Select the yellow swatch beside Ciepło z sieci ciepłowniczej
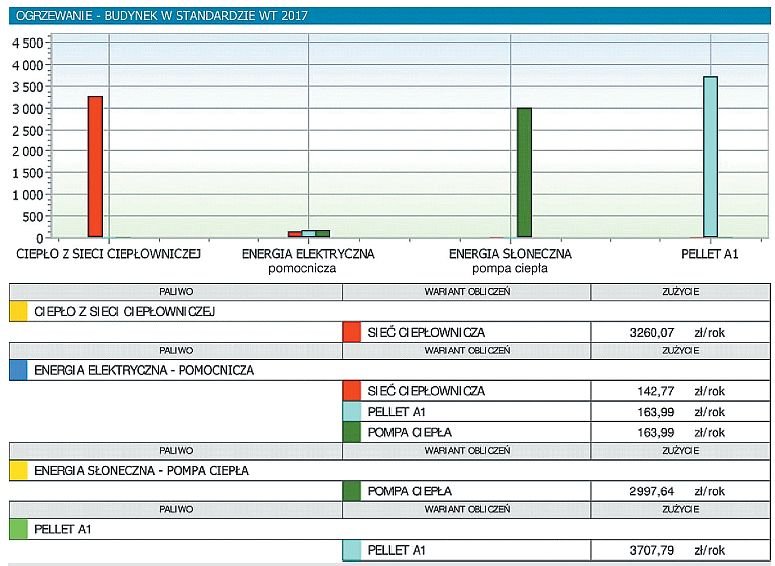Image resolution: width=775 pixels, height=566 pixels. [x=18, y=311]
